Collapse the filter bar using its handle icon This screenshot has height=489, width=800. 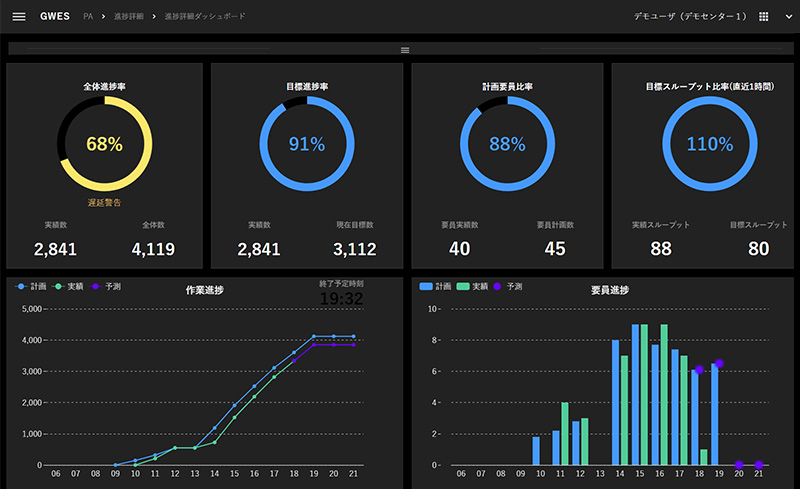(x=405, y=50)
